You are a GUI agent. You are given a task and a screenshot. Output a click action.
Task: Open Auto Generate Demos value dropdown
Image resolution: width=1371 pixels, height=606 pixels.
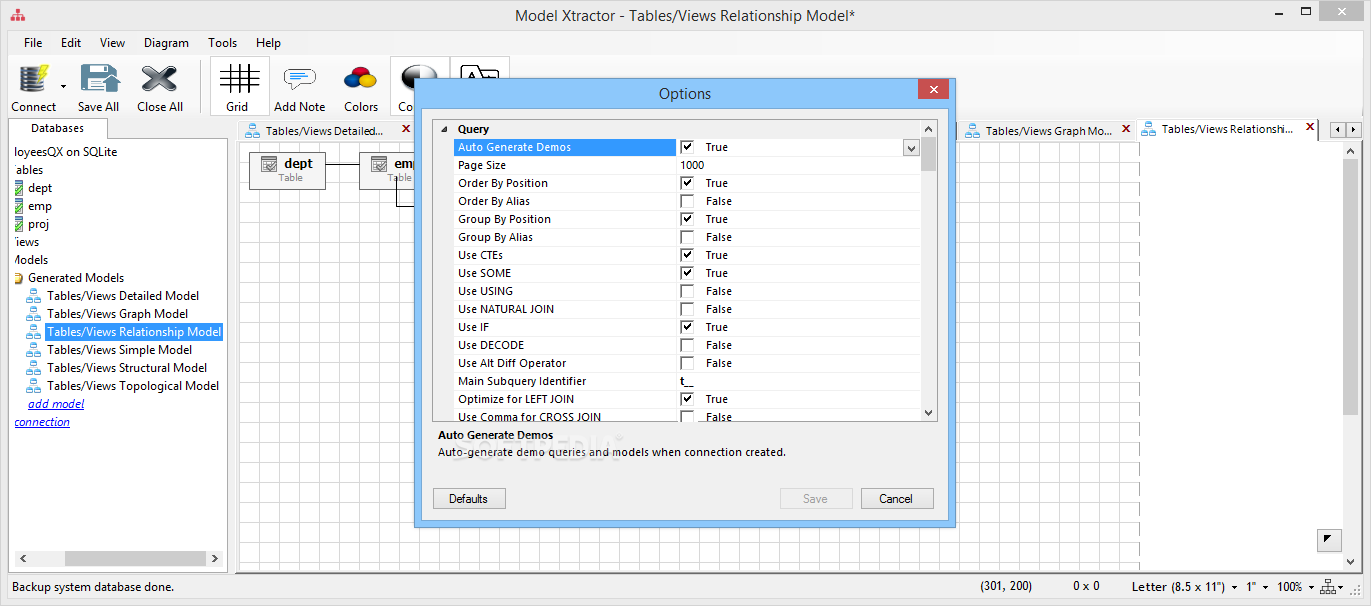[x=911, y=147]
